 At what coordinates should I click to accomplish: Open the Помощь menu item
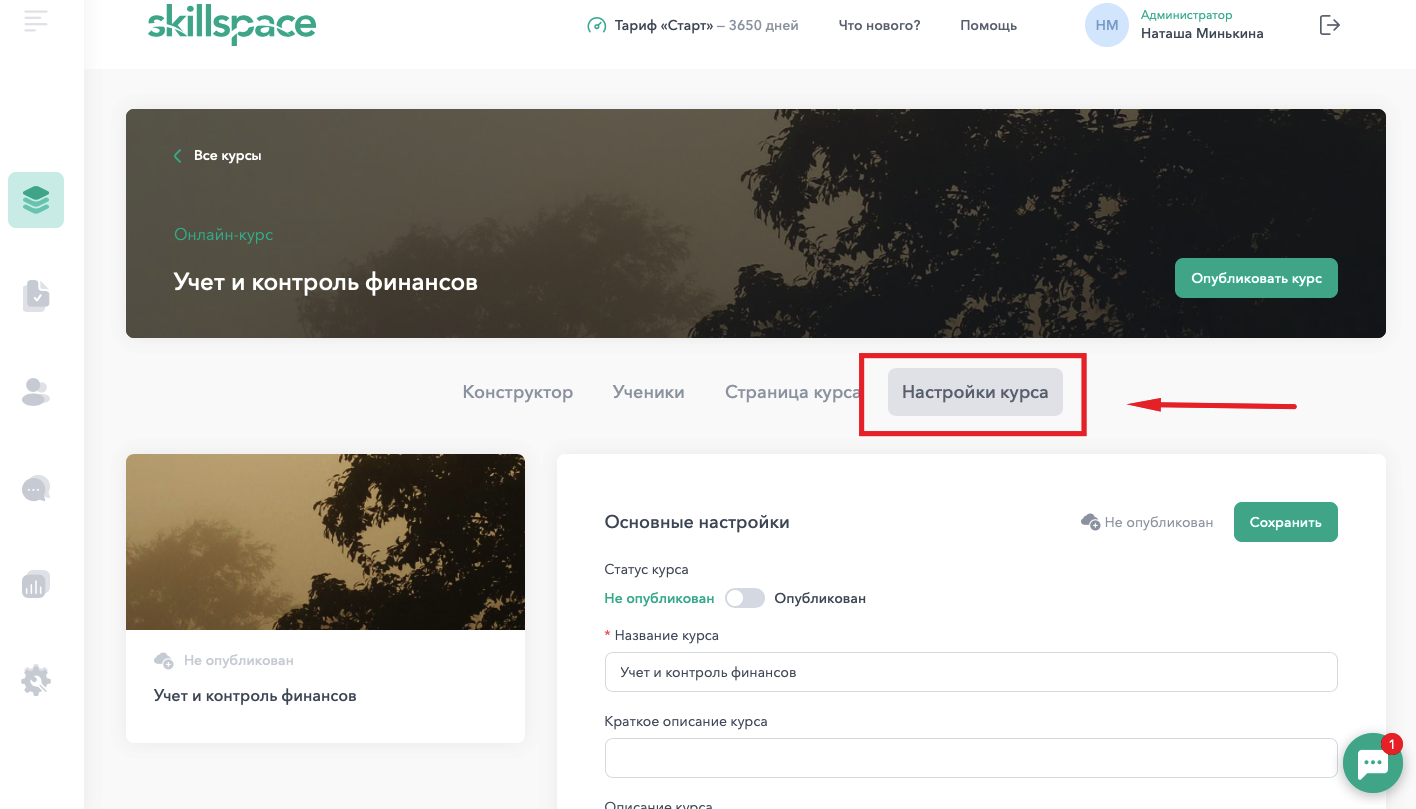(x=989, y=25)
